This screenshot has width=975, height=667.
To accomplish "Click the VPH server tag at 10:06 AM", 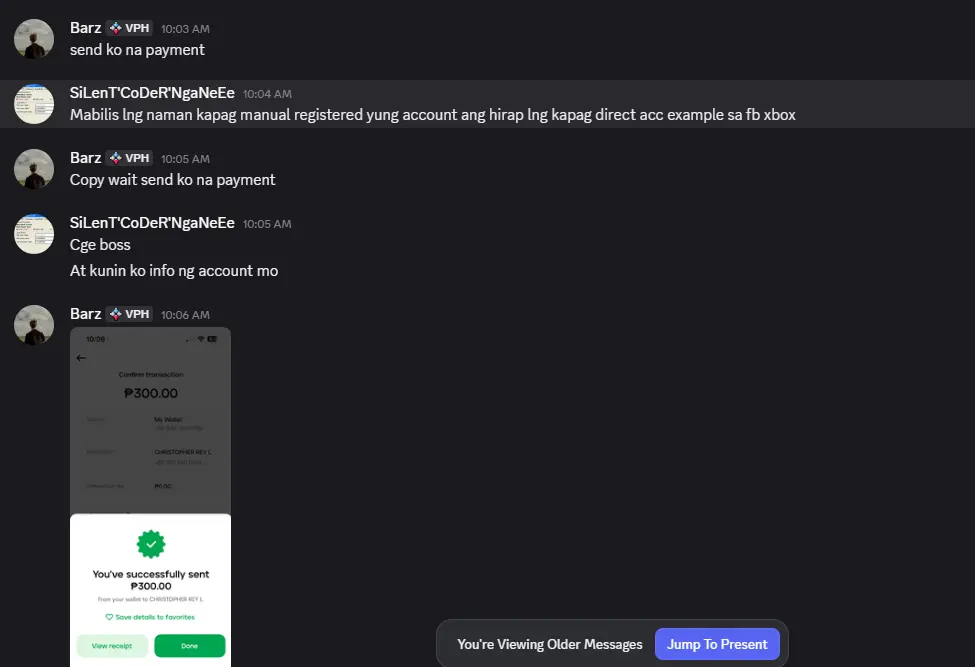I will [129, 314].
